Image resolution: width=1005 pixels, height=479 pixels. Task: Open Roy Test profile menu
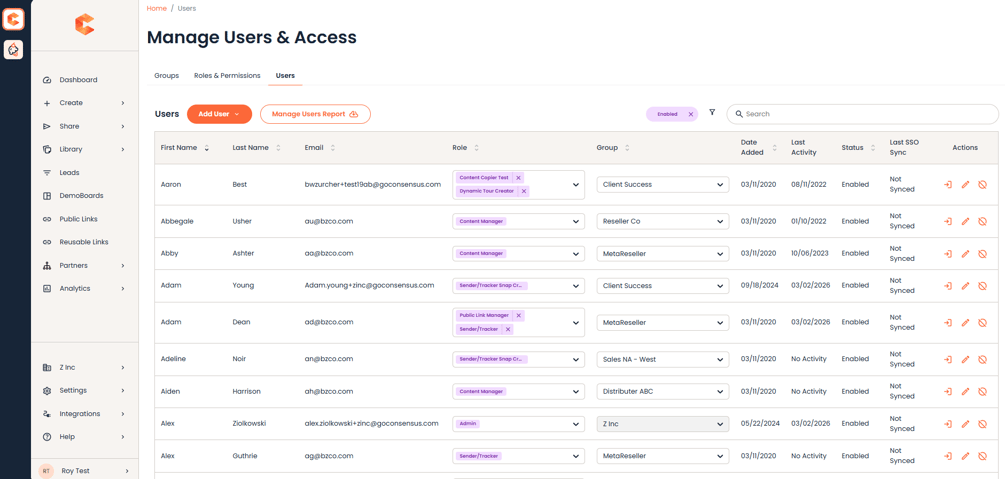point(84,471)
